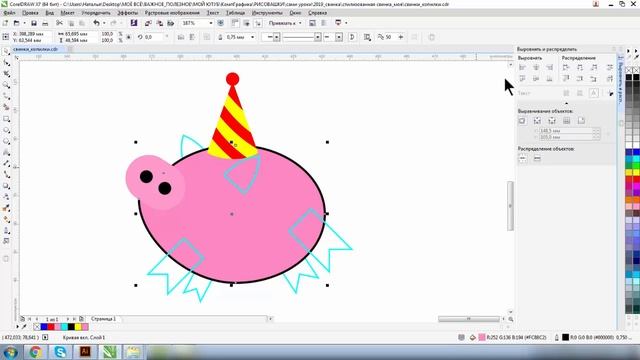Select the Shape tool
The width and height of the screenshot is (640, 360).
(6, 63)
